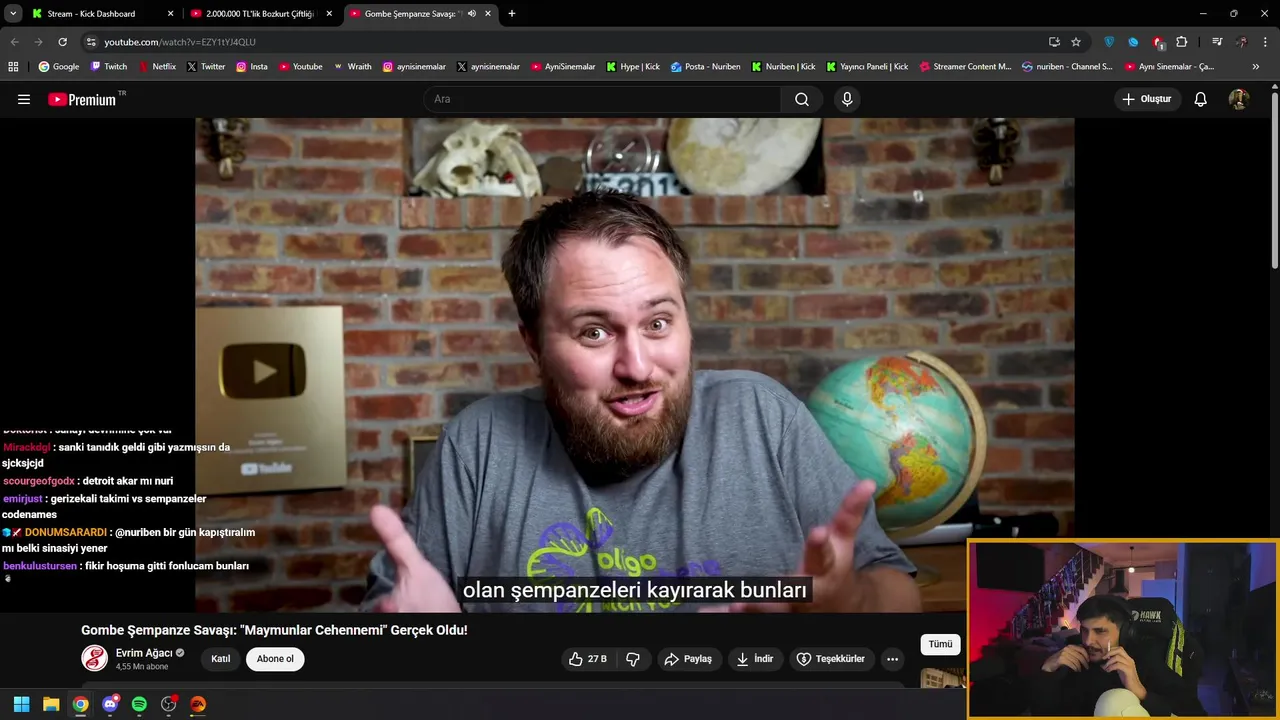Screen dimensions: 1280x720
Task: Open Netflix bookmark
Action: [157, 67]
